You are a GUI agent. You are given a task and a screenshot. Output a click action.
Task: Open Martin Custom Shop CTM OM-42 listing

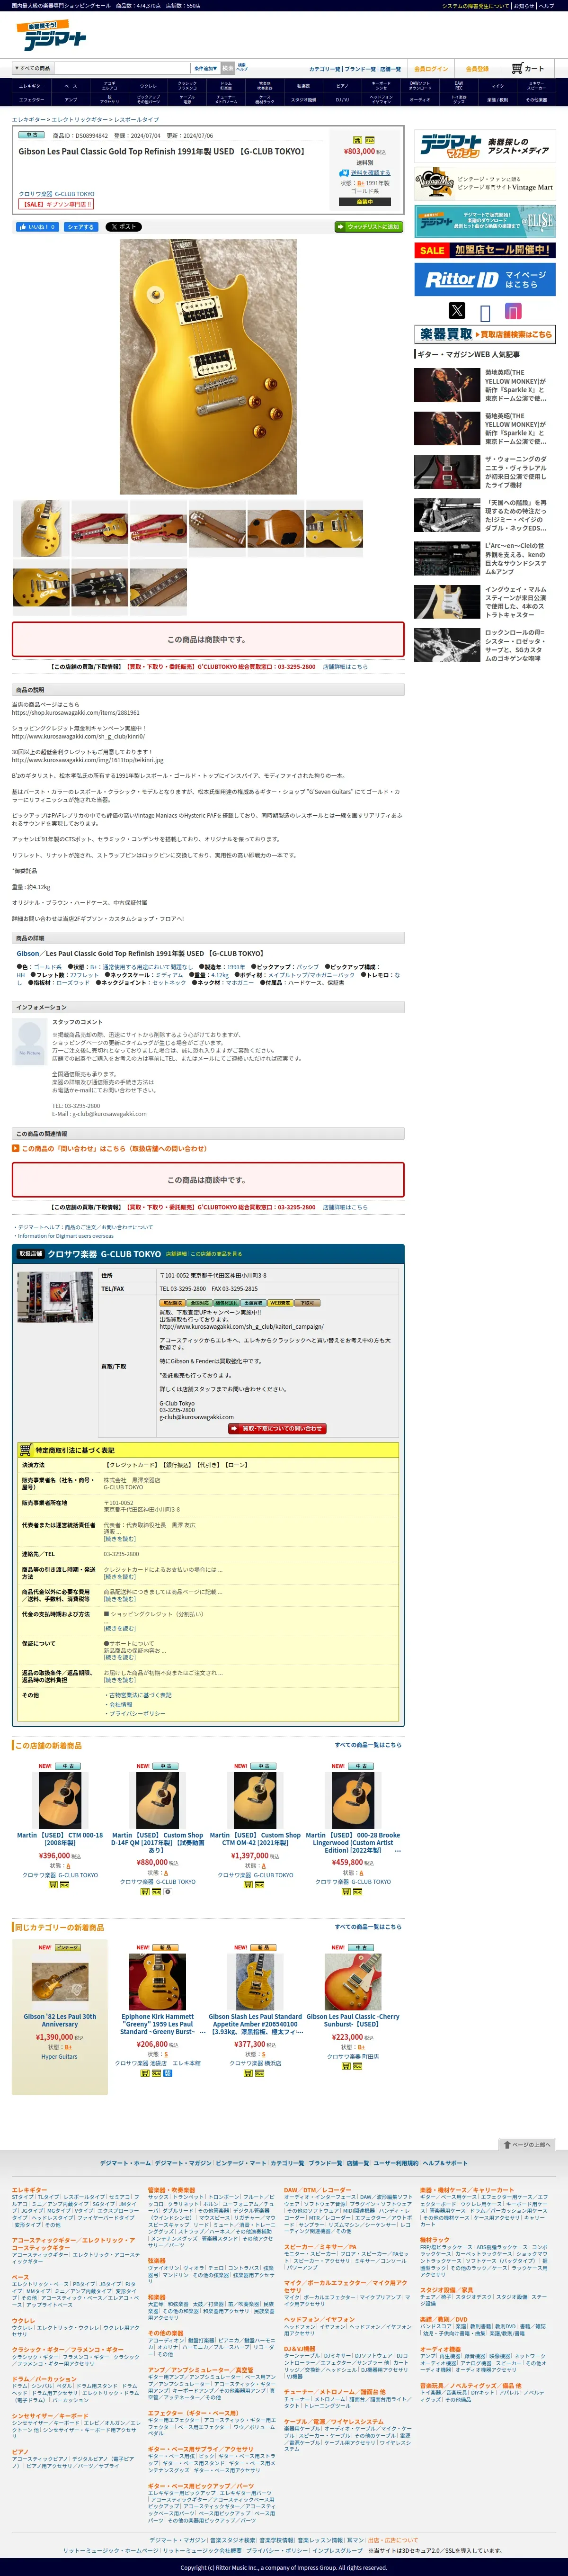(255, 1839)
